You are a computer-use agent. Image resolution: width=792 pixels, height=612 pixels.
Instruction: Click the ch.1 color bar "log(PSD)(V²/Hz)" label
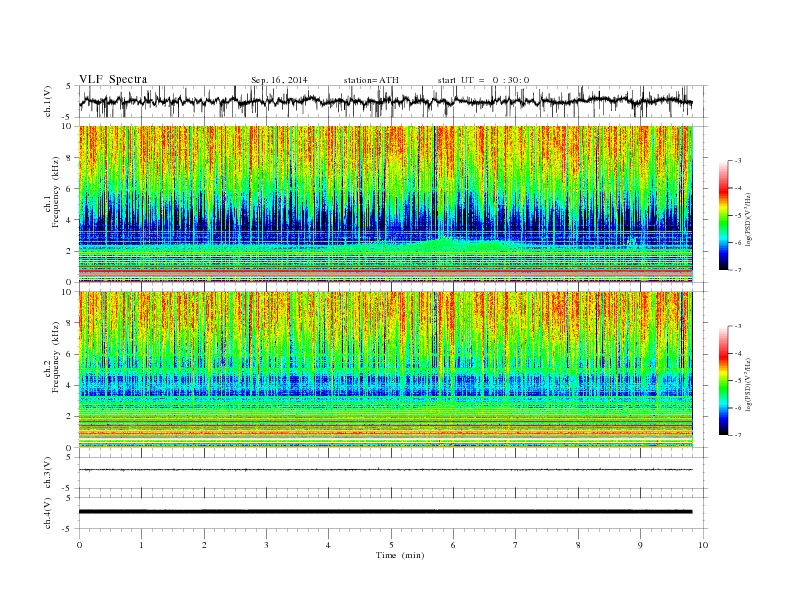coord(748,218)
